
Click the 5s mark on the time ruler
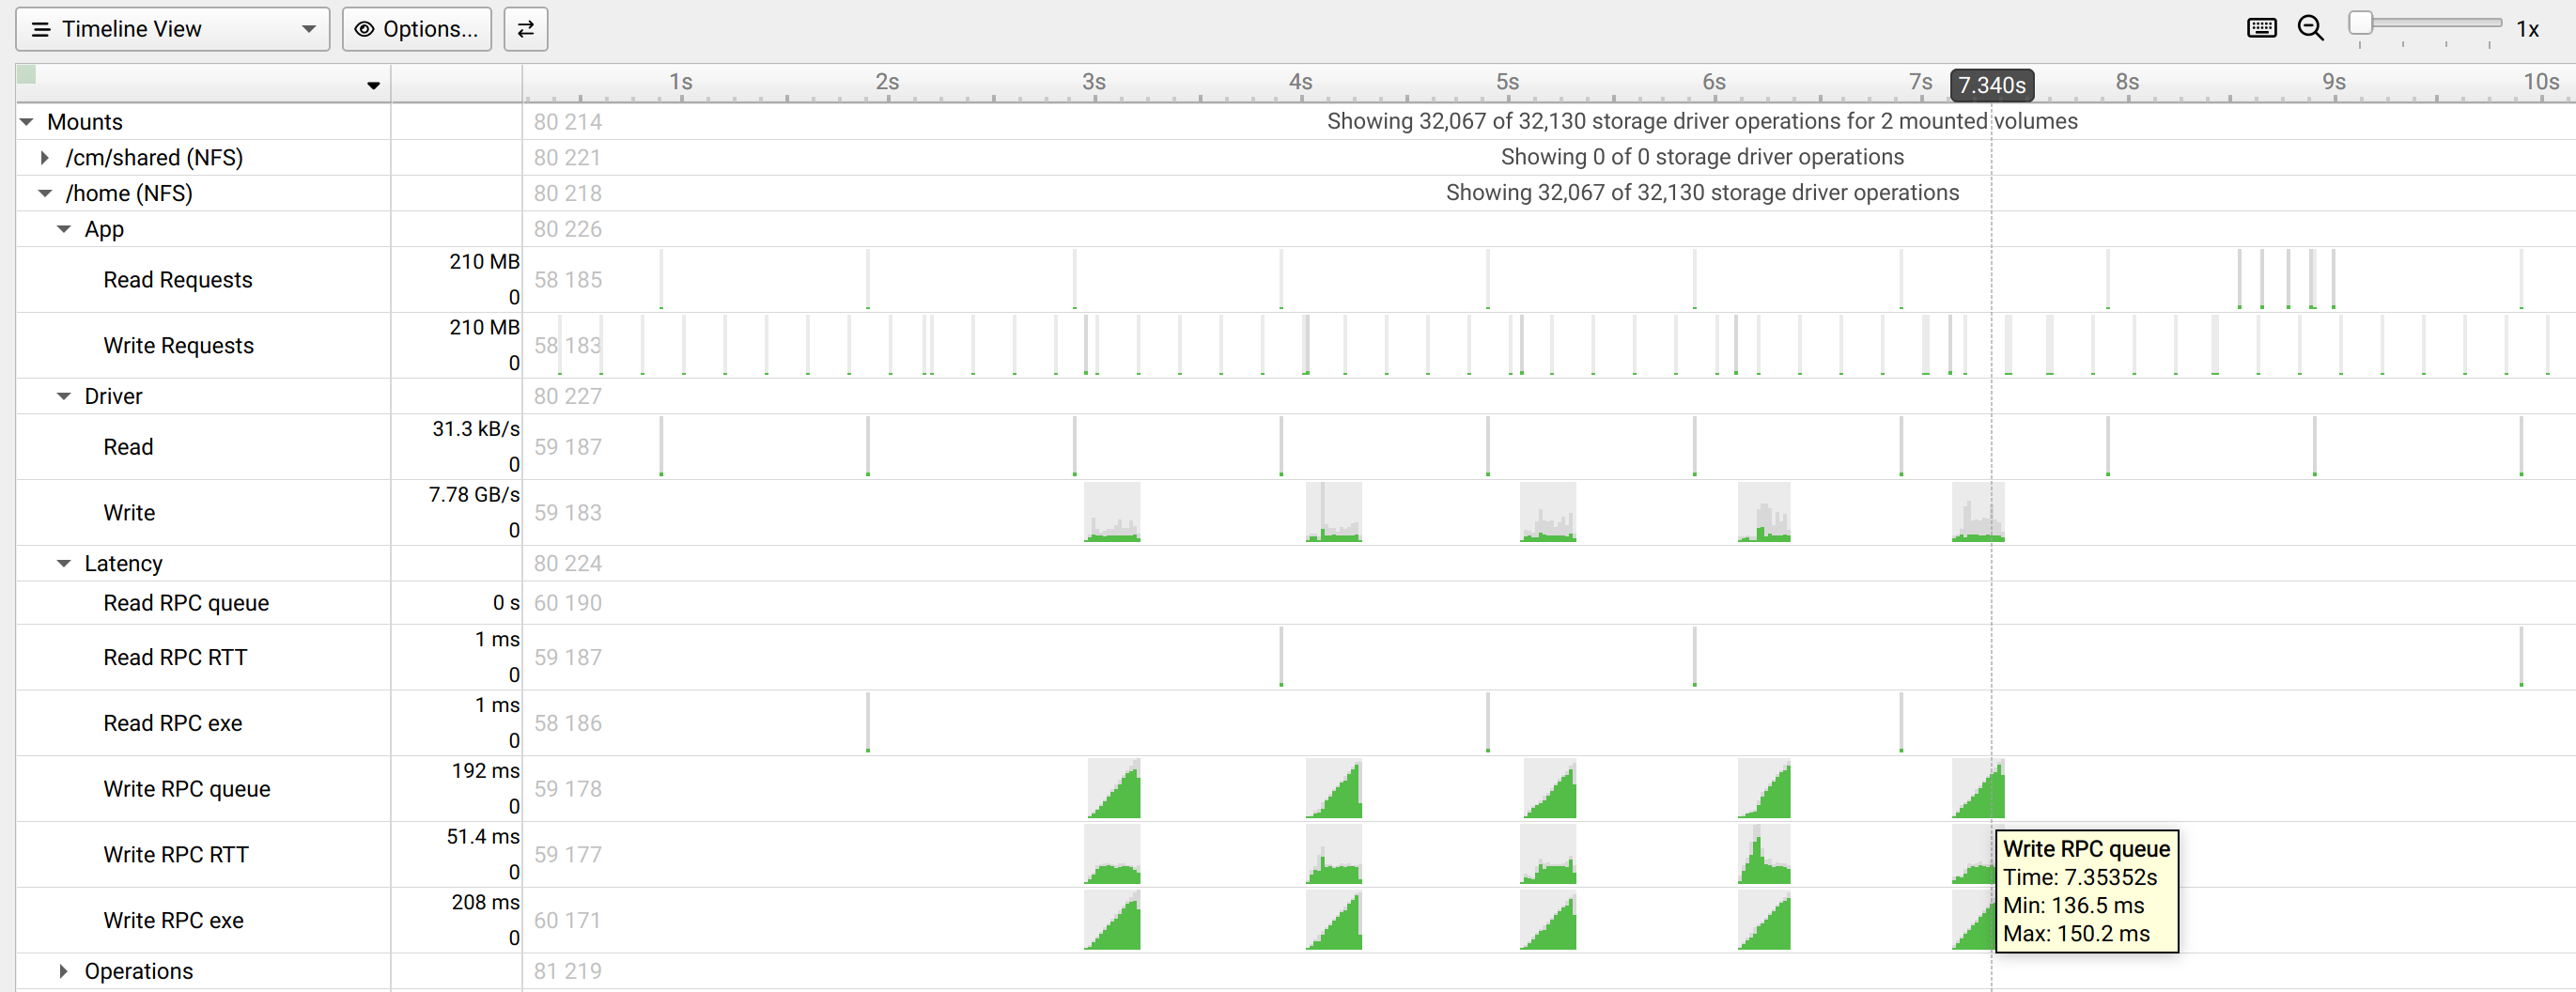(x=1507, y=82)
